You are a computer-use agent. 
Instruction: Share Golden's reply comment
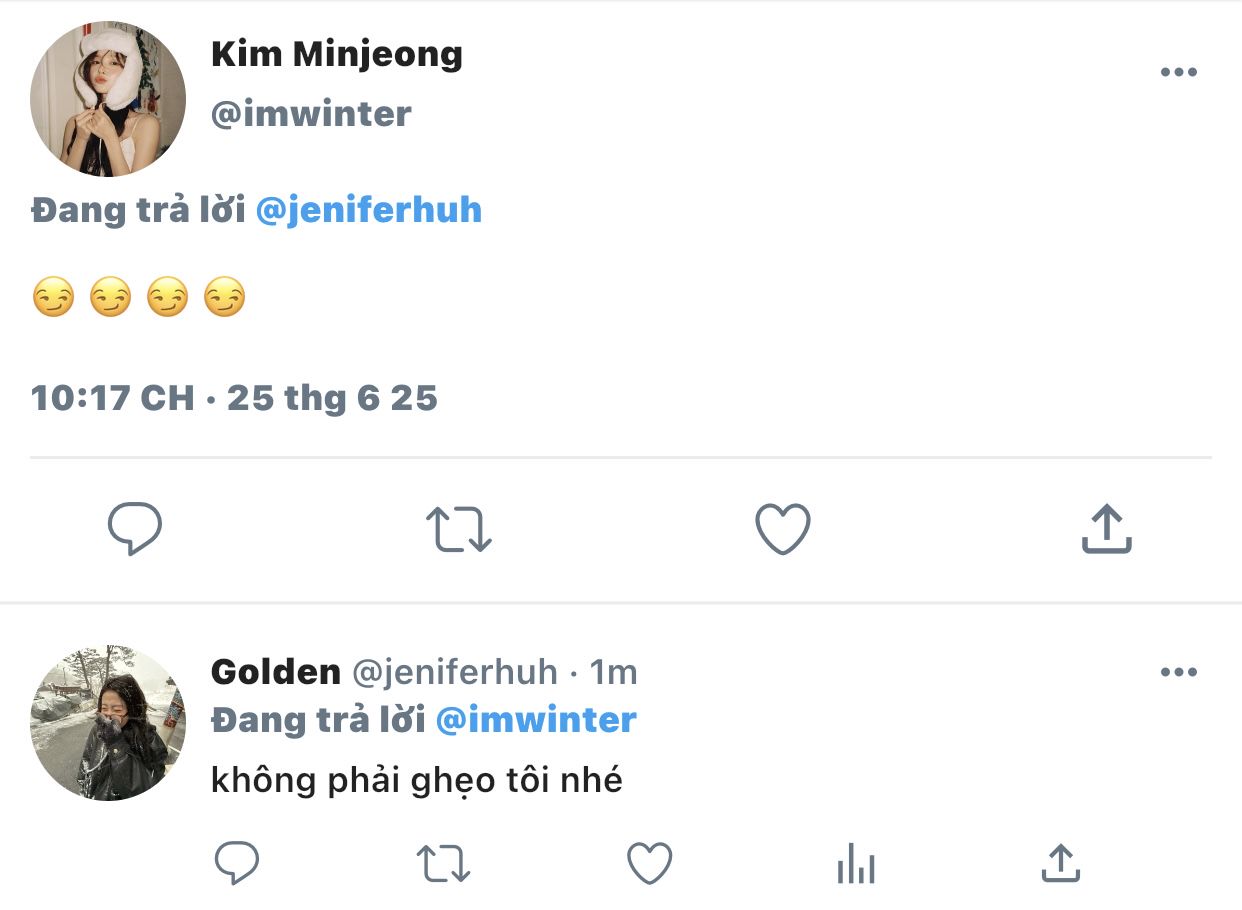pos(1060,863)
